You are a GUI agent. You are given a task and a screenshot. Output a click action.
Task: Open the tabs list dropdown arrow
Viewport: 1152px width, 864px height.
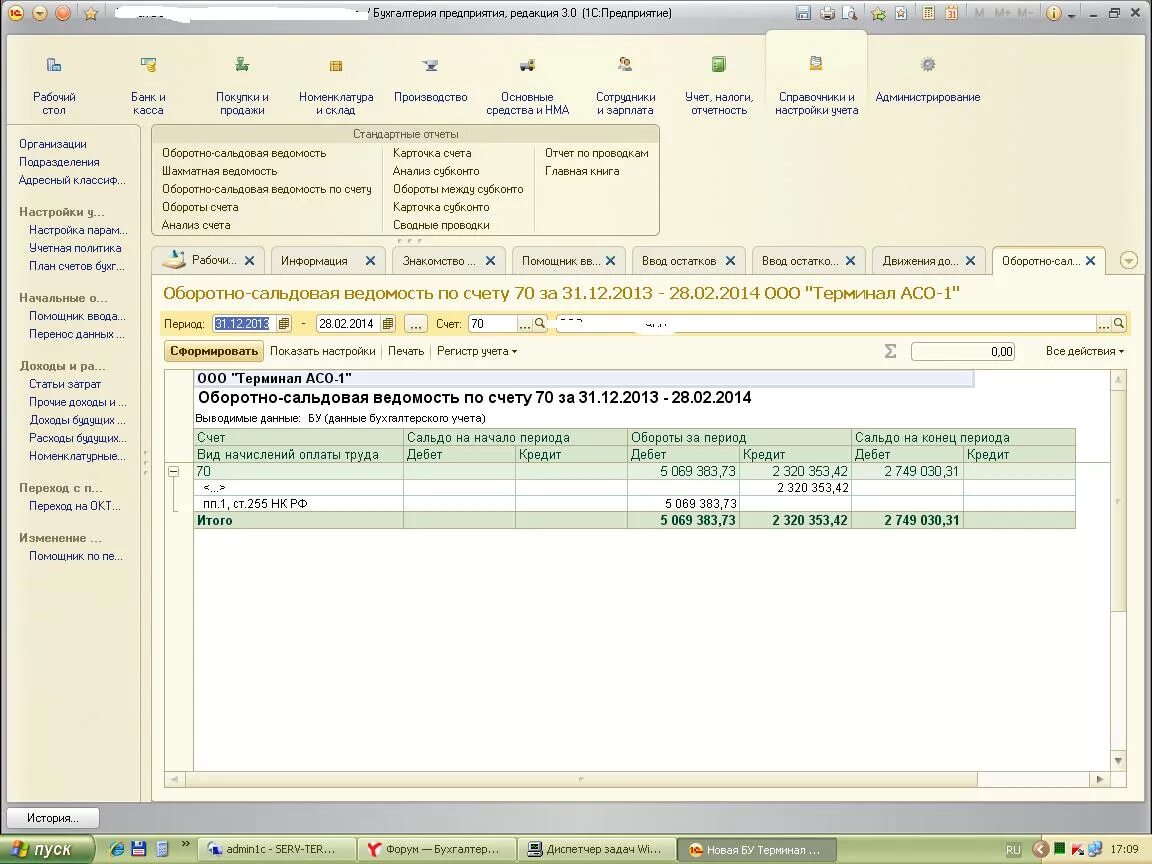click(x=1128, y=260)
